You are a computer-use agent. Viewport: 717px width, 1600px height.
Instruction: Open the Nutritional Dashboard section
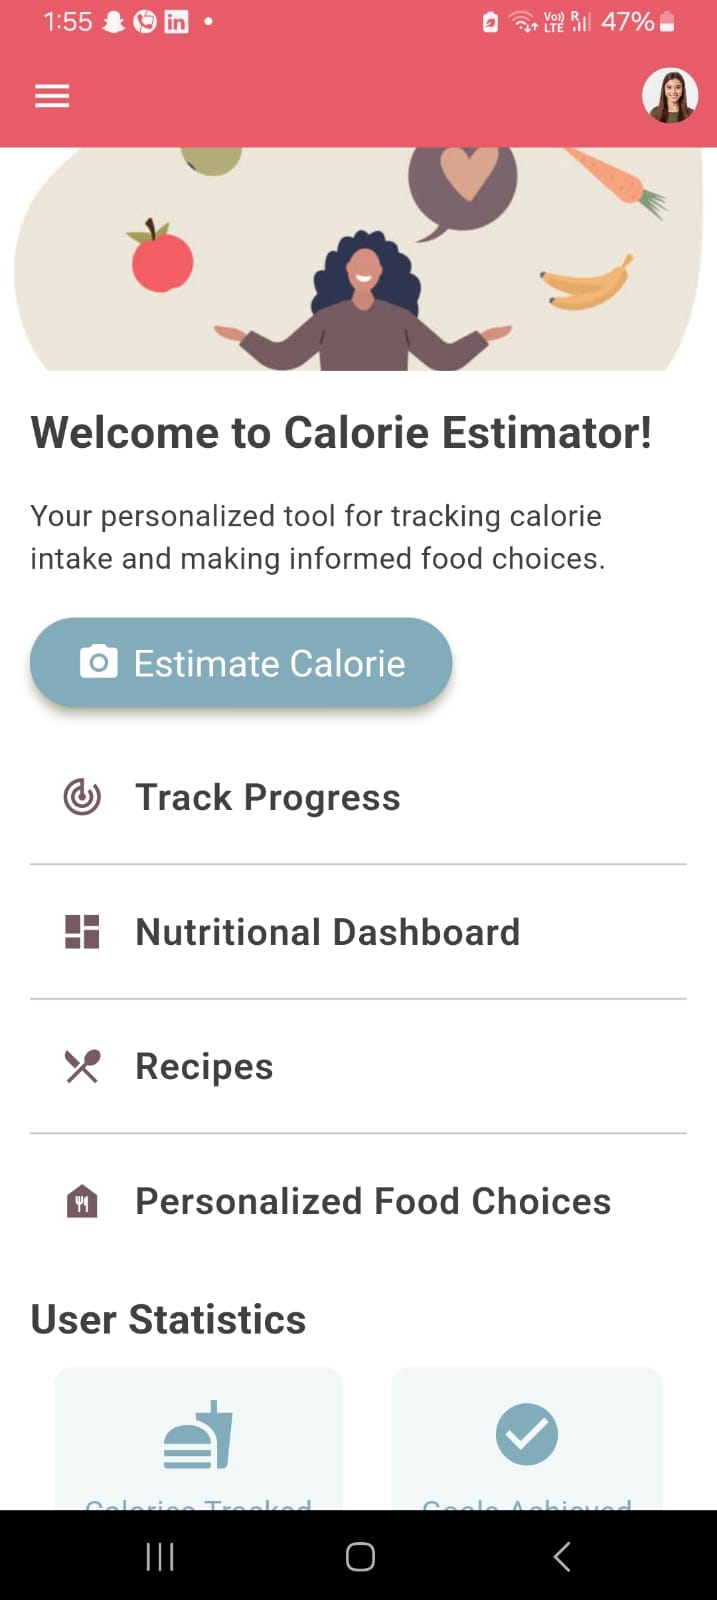(x=327, y=931)
